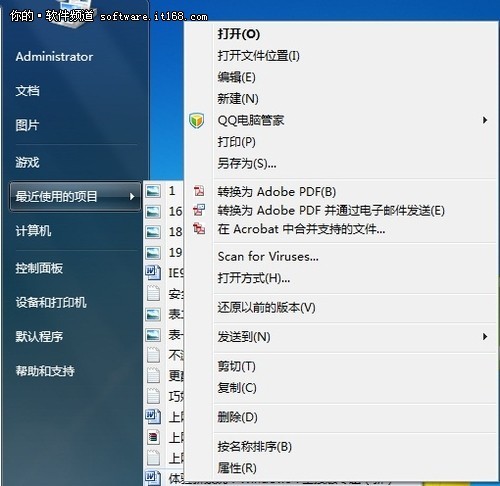Click the 转换为 Adobe PDF icon

point(199,191)
